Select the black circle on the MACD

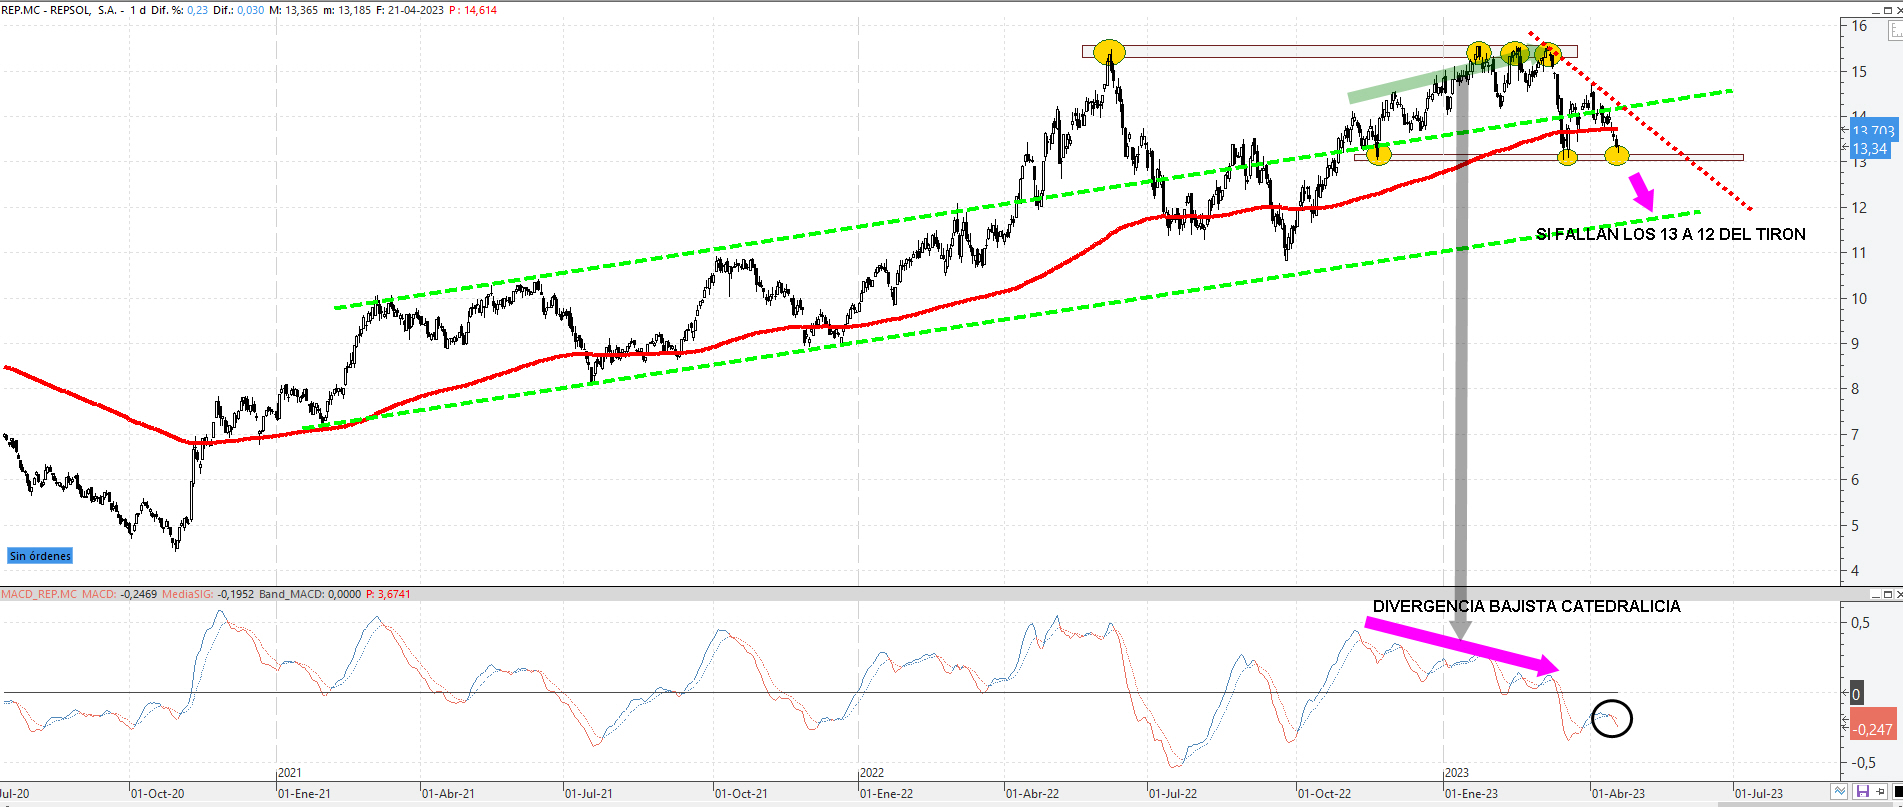click(x=1611, y=718)
